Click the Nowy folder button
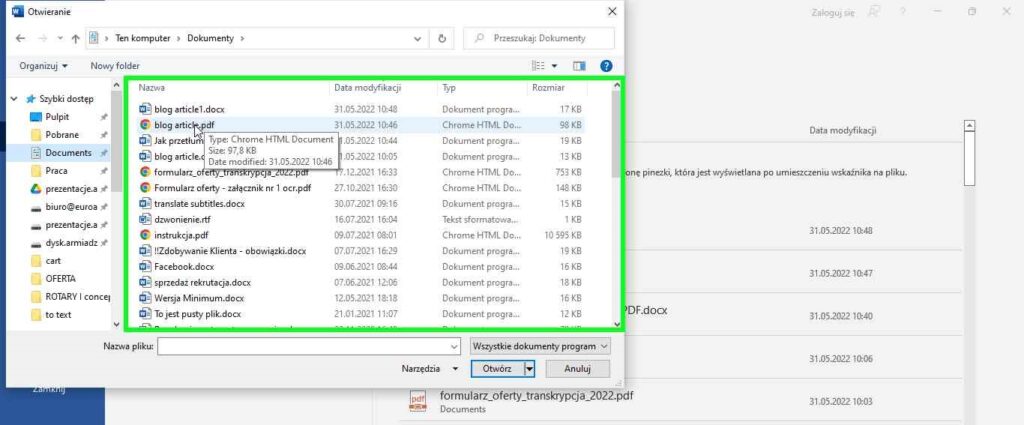 [x=115, y=66]
